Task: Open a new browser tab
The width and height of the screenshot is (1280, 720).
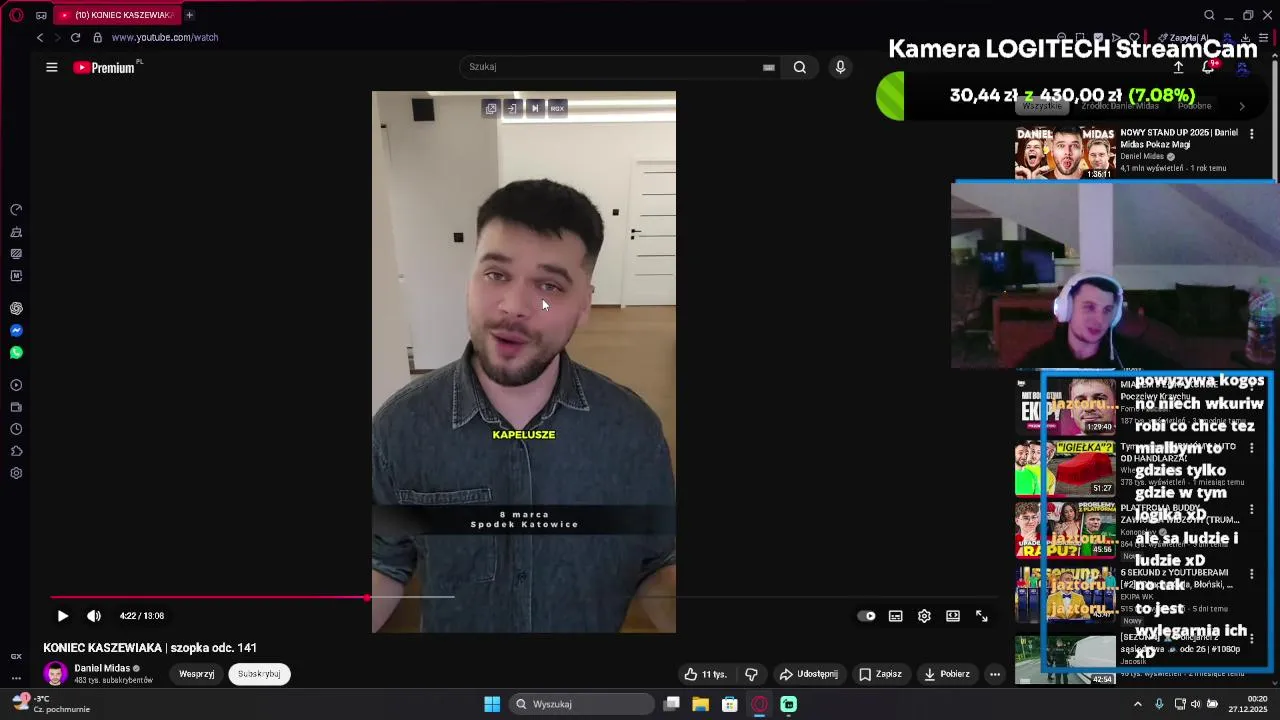Action: (x=189, y=15)
